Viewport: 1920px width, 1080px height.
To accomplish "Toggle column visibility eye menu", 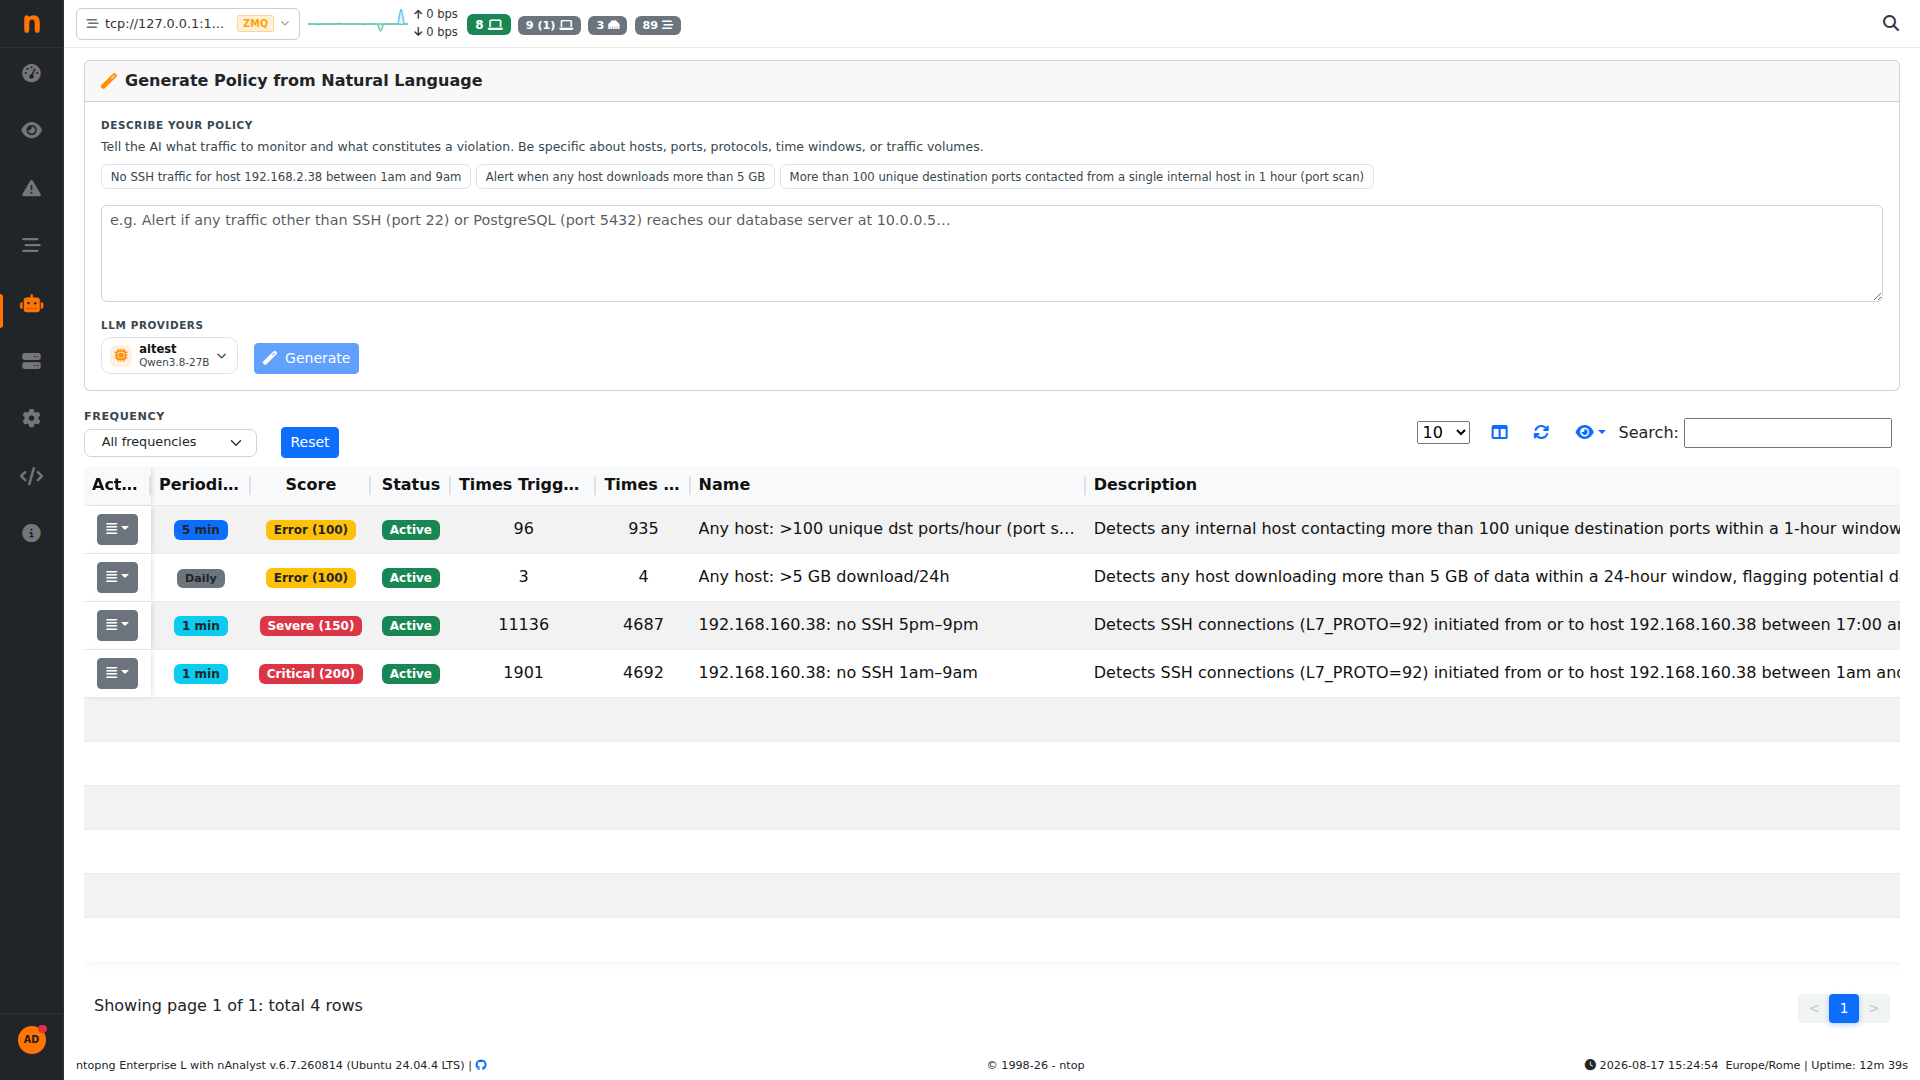I will click(x=1590, y=432).
